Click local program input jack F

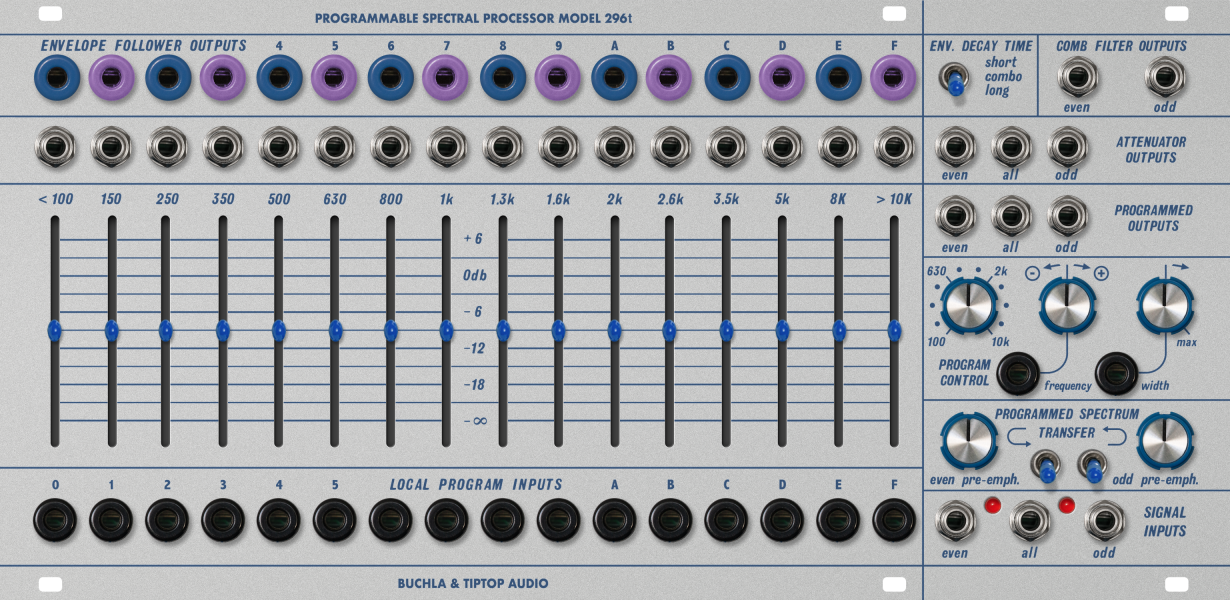pos(894,520)
